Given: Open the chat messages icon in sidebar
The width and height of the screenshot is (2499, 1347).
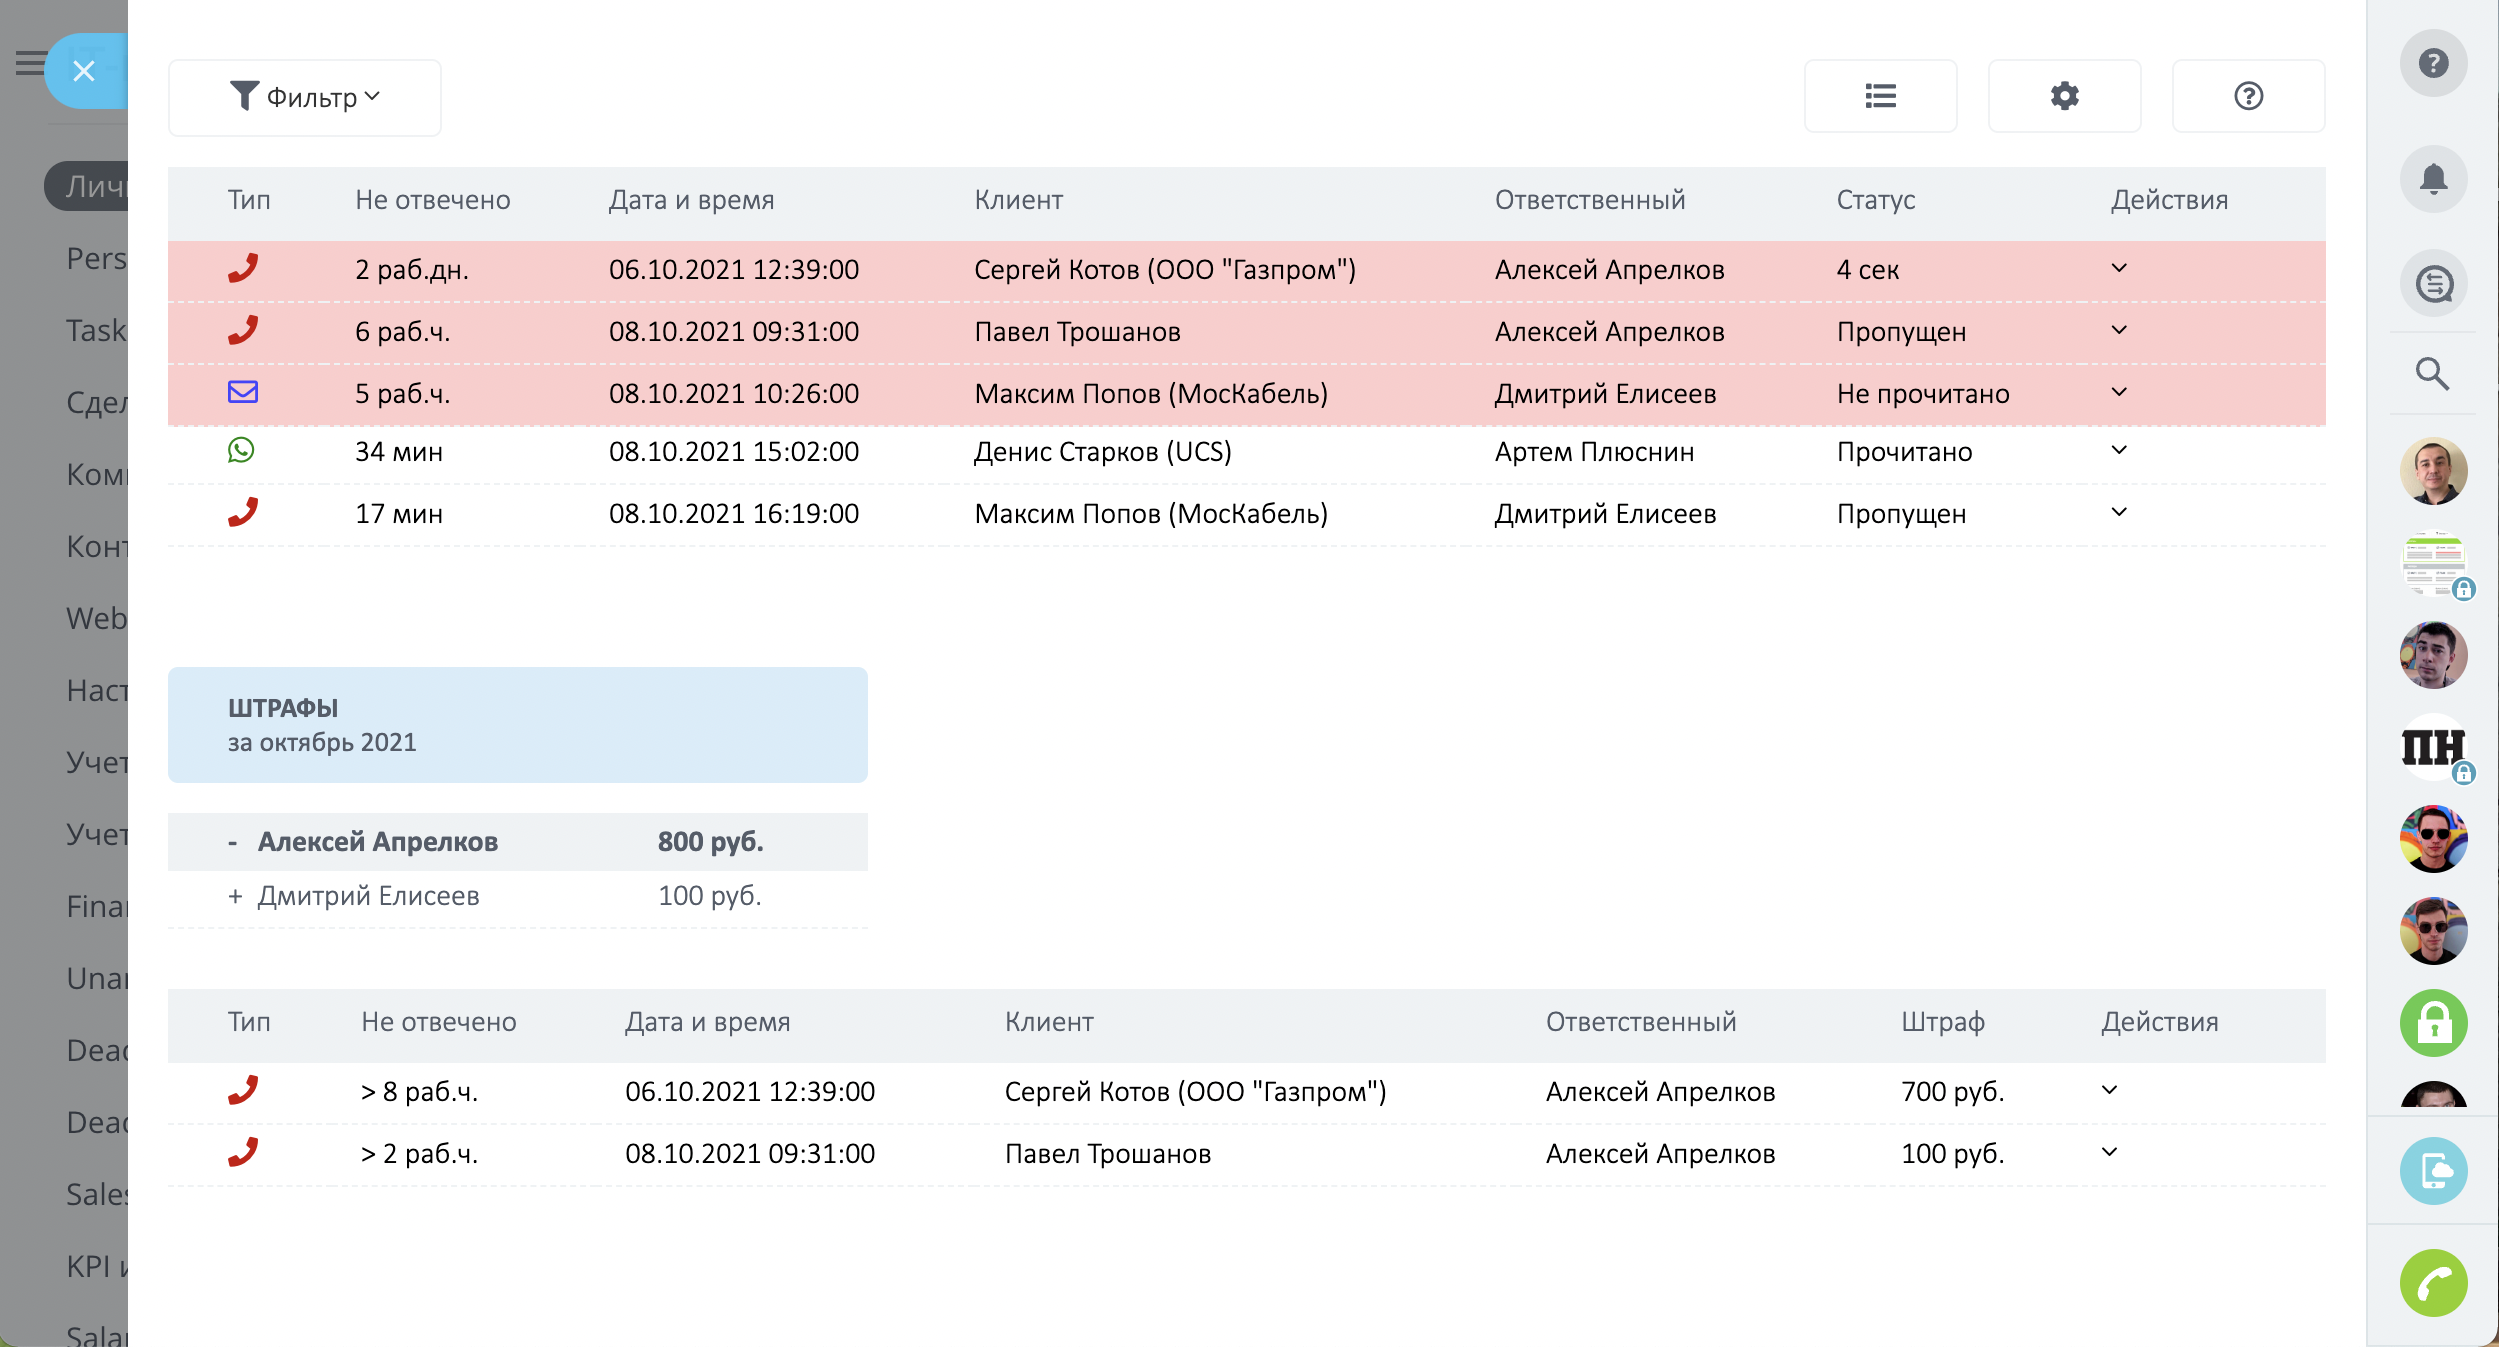Looking at the screenshot, I should [x=2433, y=284].
